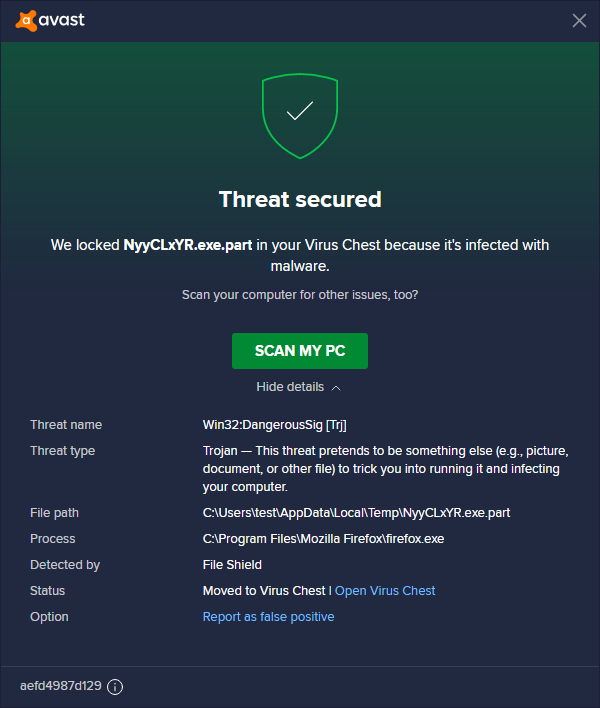600x708 pixels.
Task: Click the Moved to Virus Chest status text
Action: click(x=264, y=591)
